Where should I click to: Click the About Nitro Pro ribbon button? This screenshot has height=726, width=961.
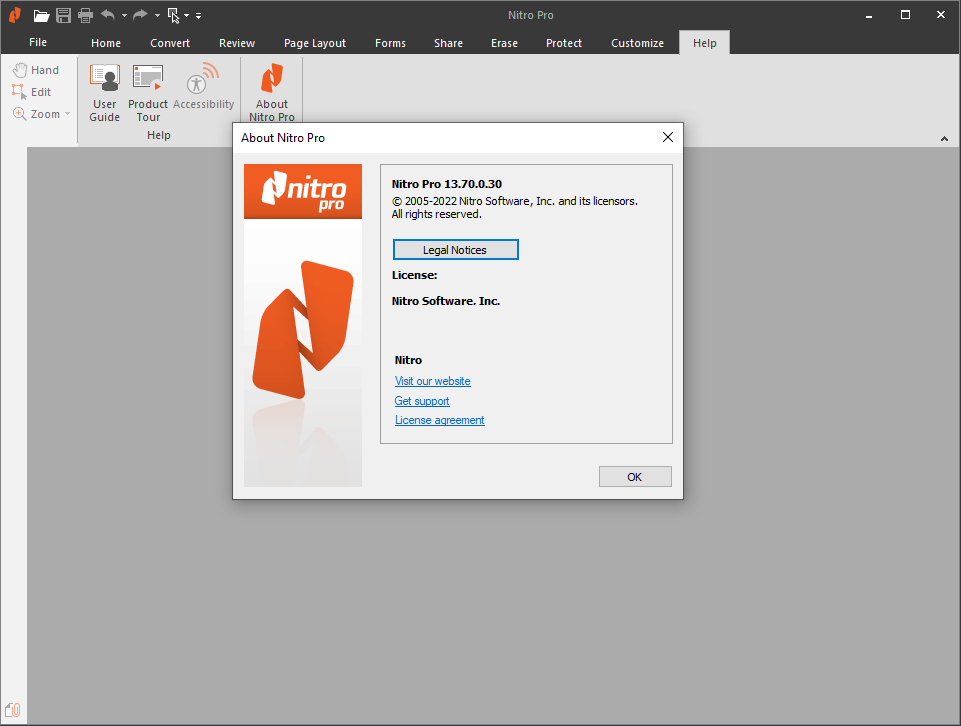[272, 93]
